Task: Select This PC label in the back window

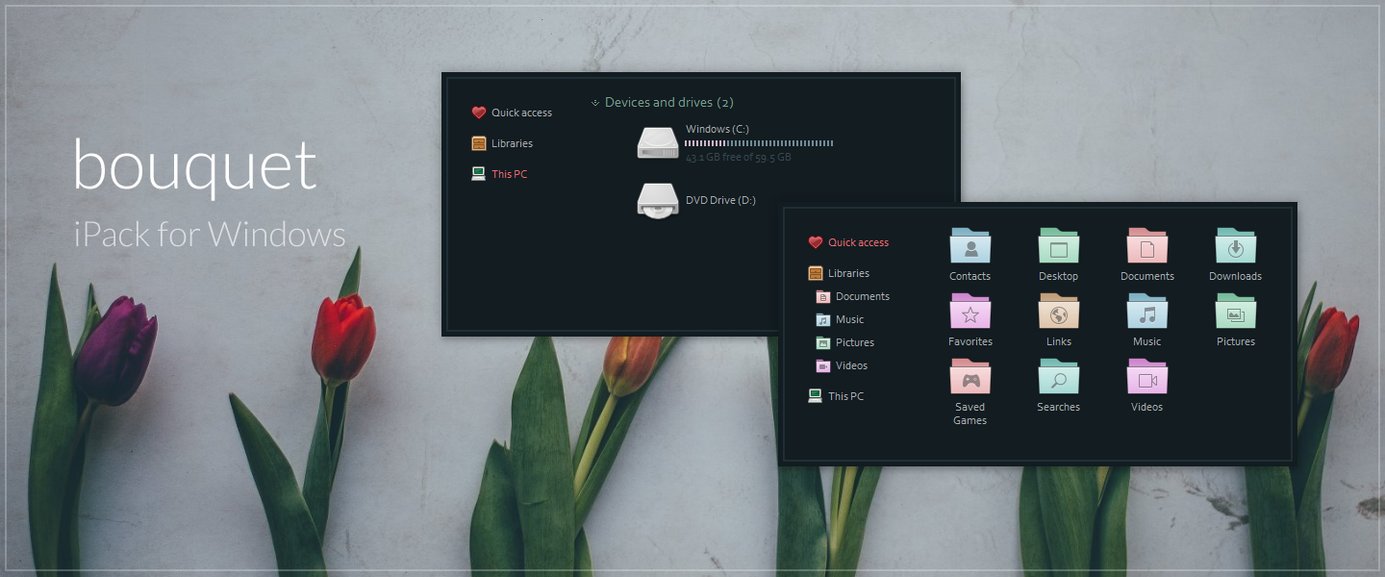Action: click(x=509, y=174)
